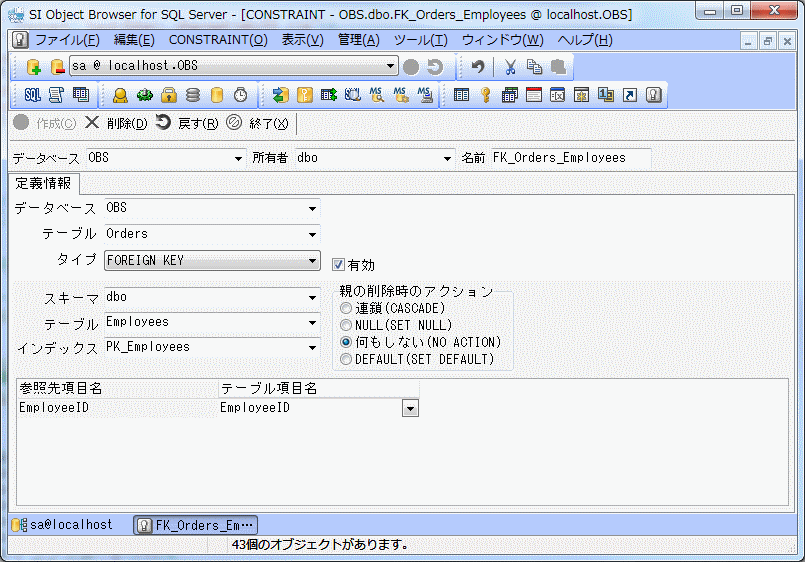This screenshot has width=805, height=562.
Task: Click the 名前 FK_Orders_Employees text field
Action: (570, 158)
